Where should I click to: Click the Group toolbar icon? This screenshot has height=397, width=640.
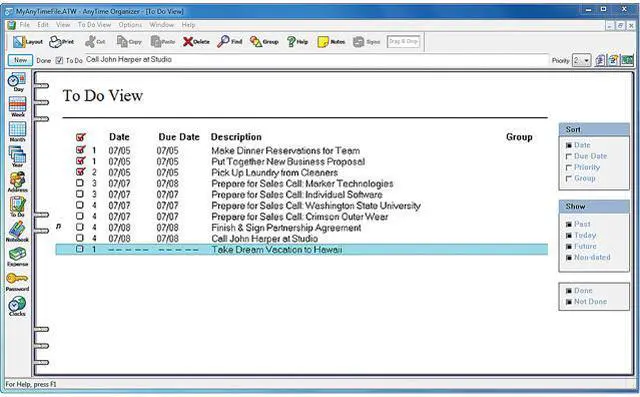[264, 42]
